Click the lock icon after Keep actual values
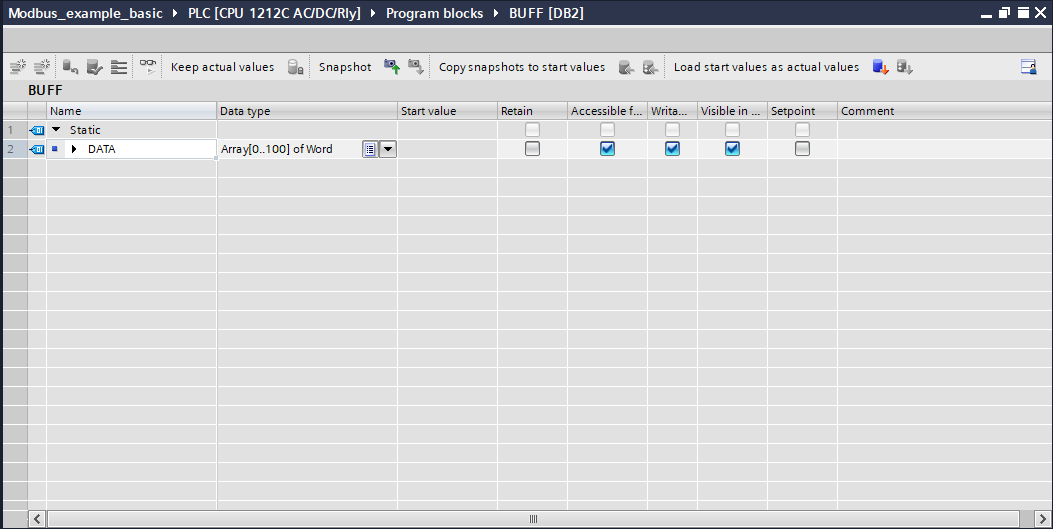 point(295,67)
